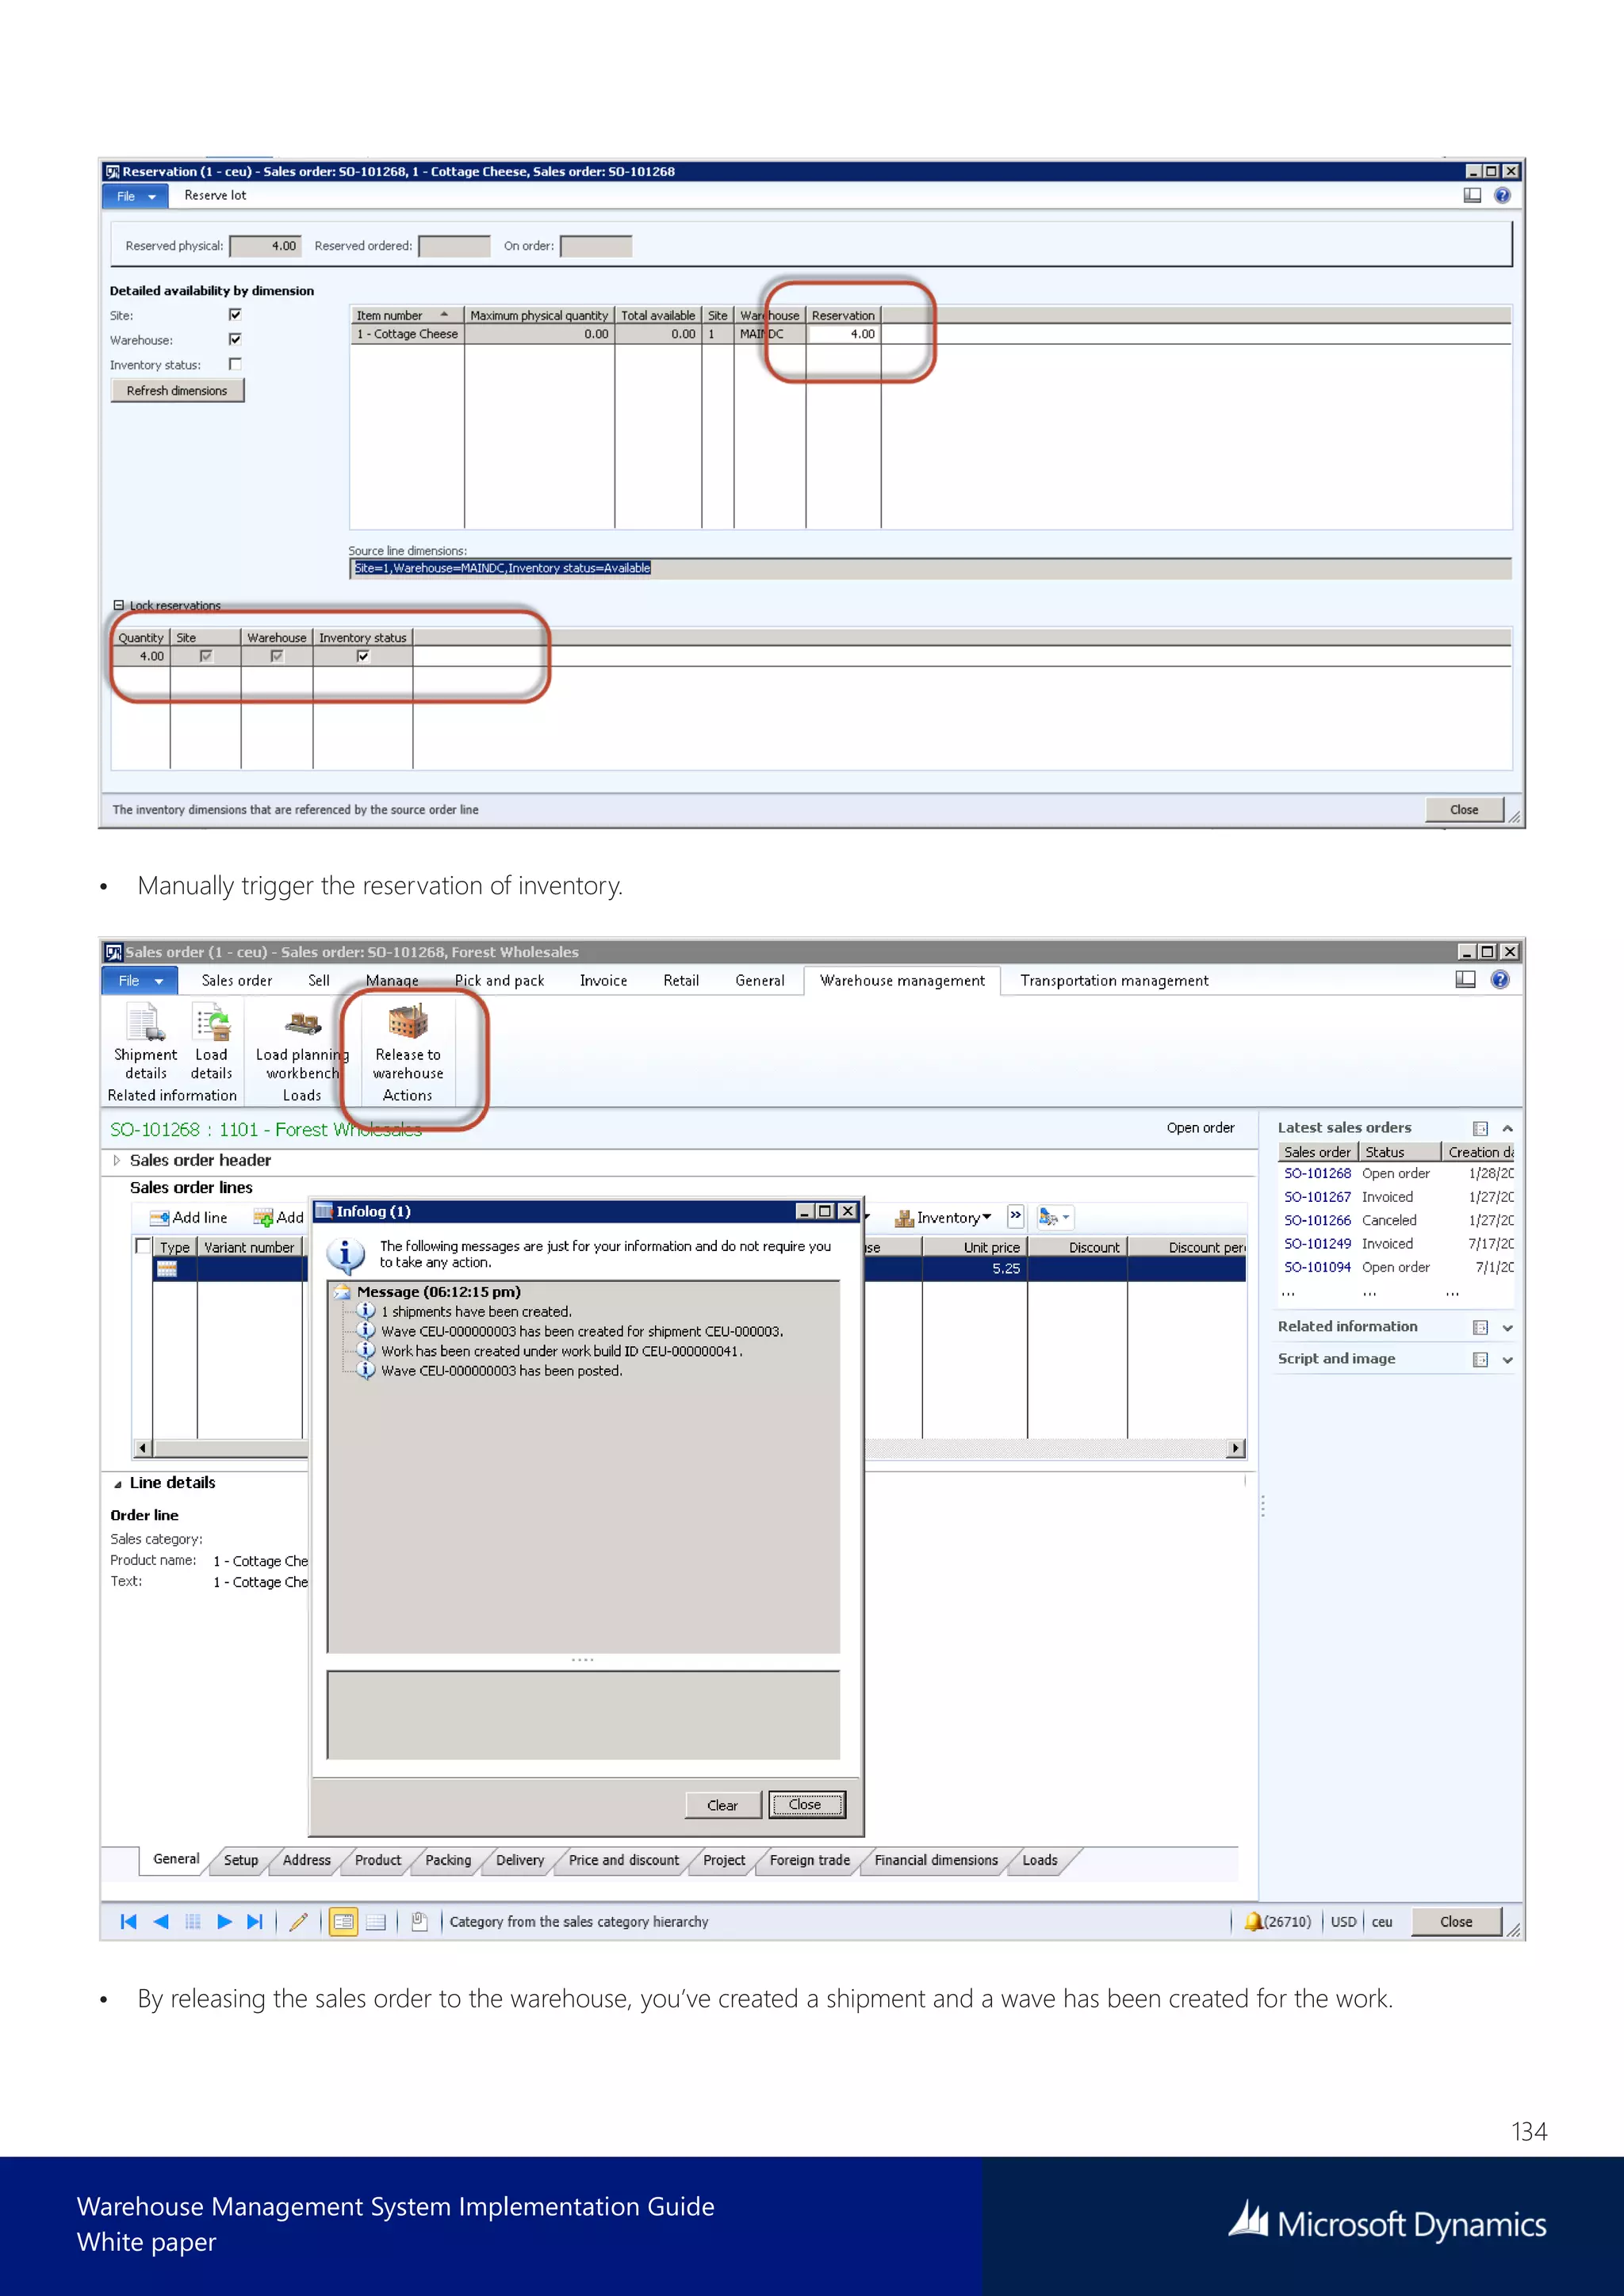The image size is (1624, 2296).
Task: Toggle Inventory status checkbox in Lock reservations
Action: [x=363, y=656]
